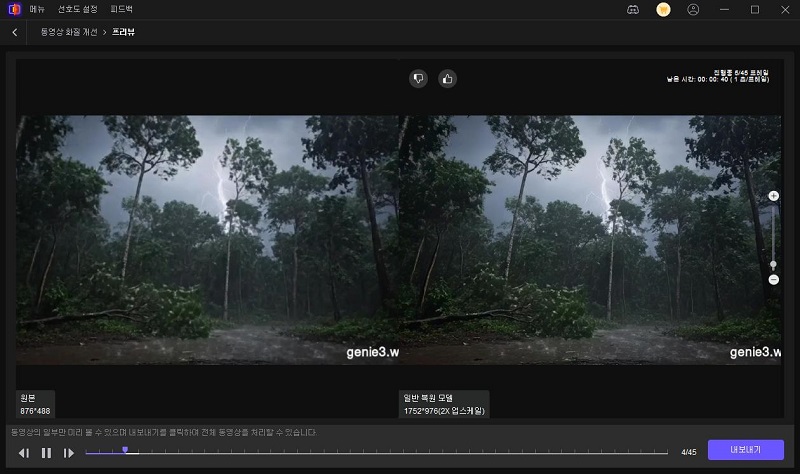Zoom in with the plus icon
800x474 pixels.
(773, 196)
